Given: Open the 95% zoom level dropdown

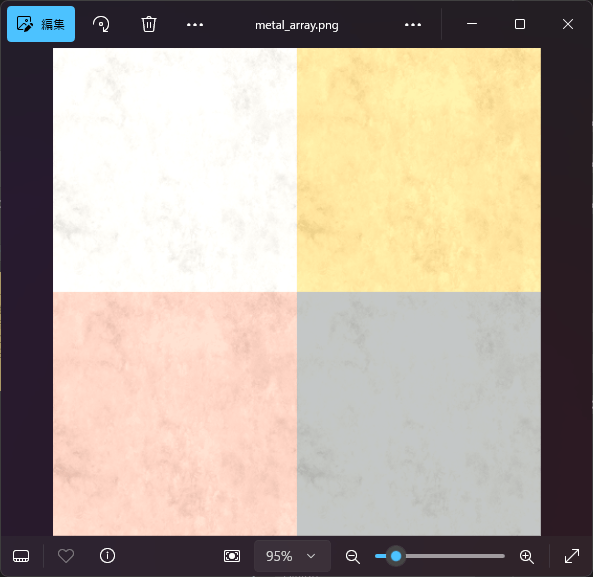Looking at the screenshot, I should coord(292,556).
